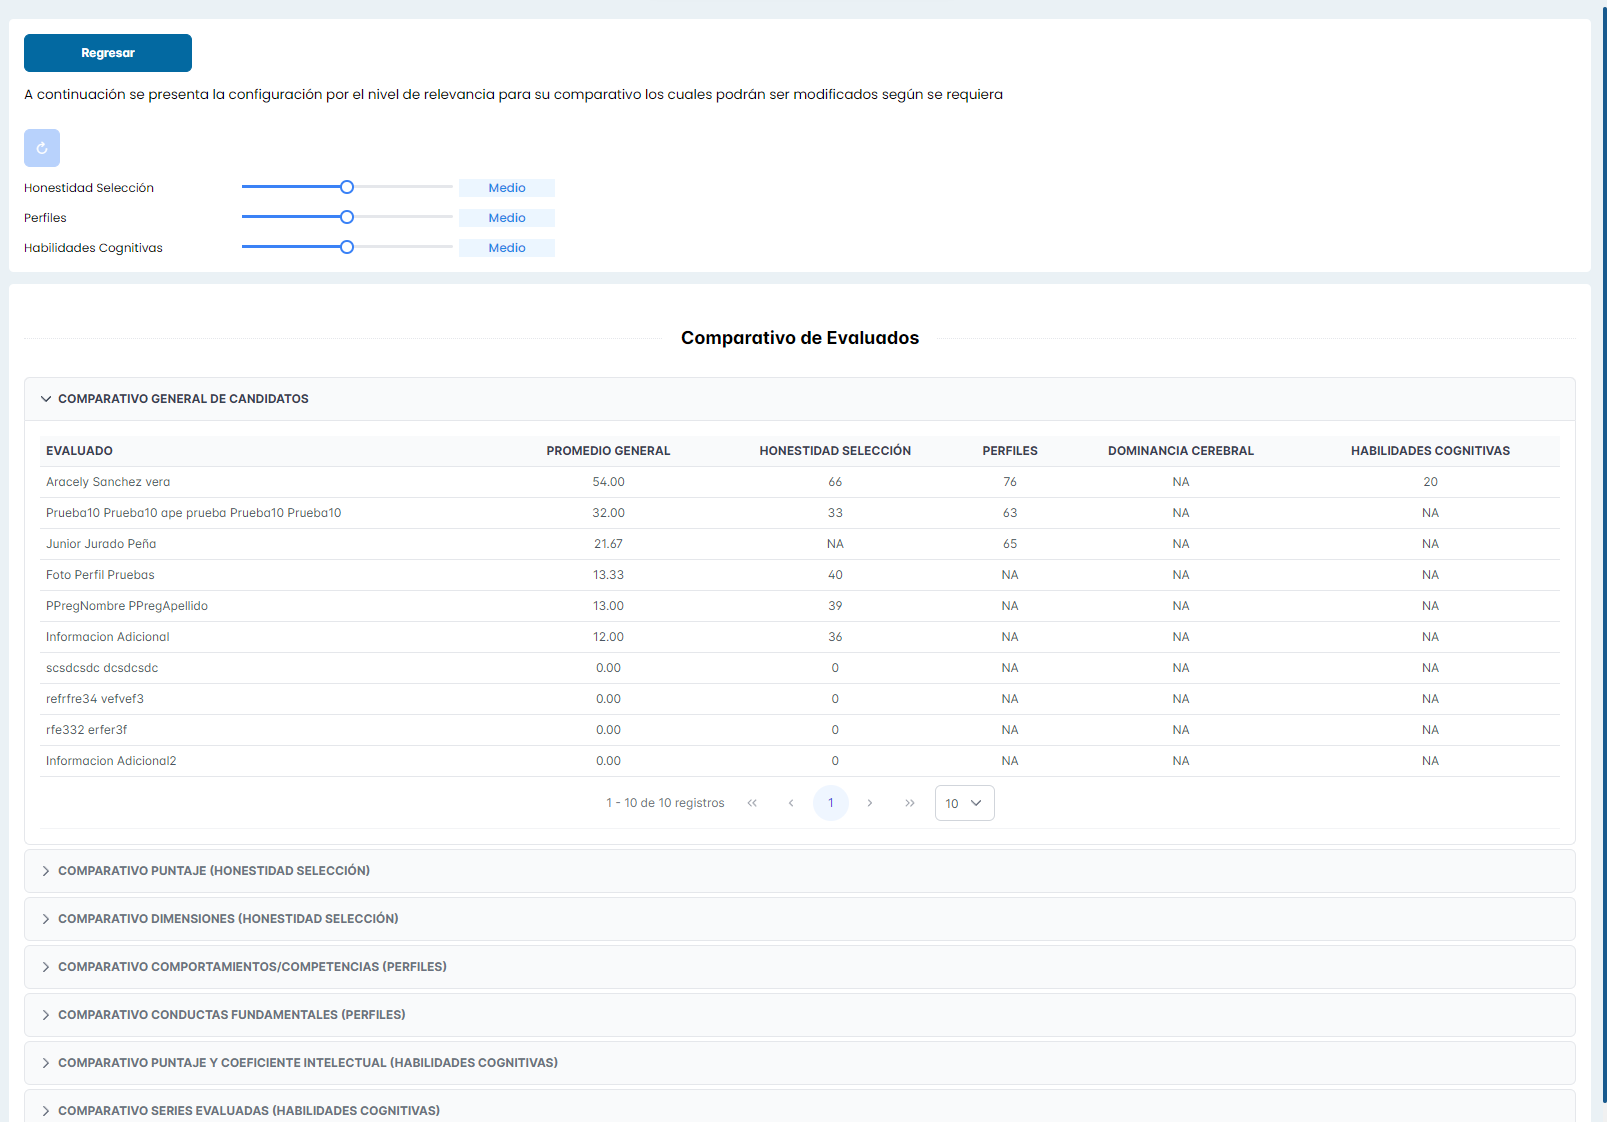Click the Honestidad Selección slider handle
The width and height of the screenshot is (1607, 1122).
(347, 187)
